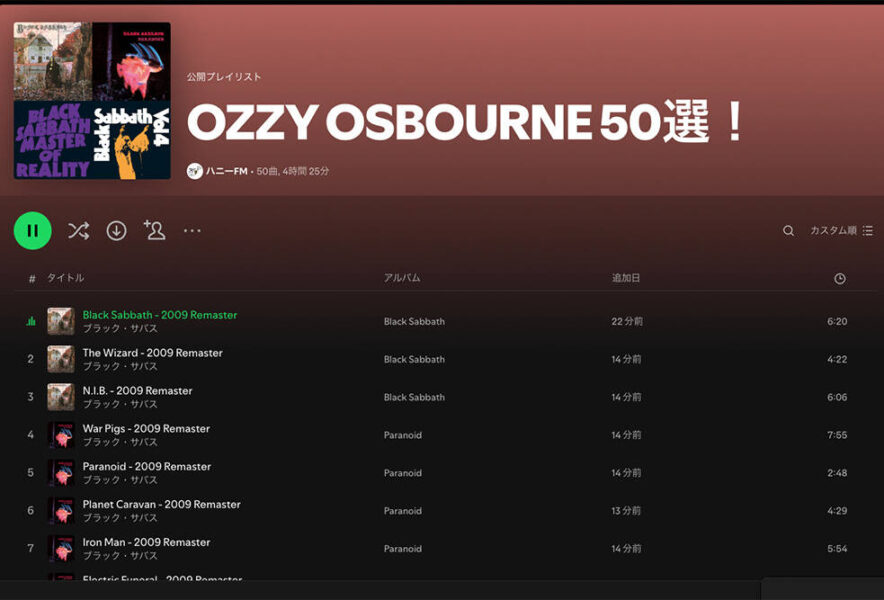Image resolution: width=884 pixels, height=600 pixels.
Task: Open the ハニーFM profile link
Action: pyautogui.click(x=227, y=171)
